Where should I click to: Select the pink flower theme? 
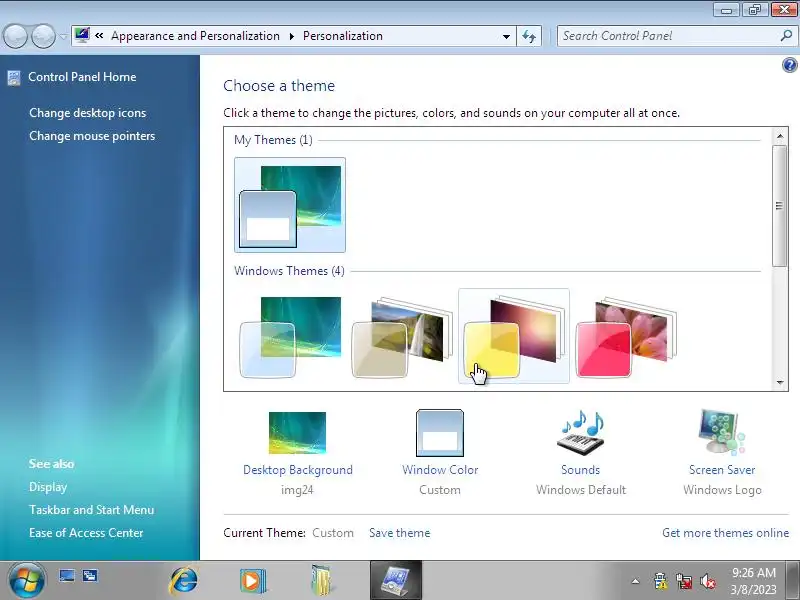(626, 337)
